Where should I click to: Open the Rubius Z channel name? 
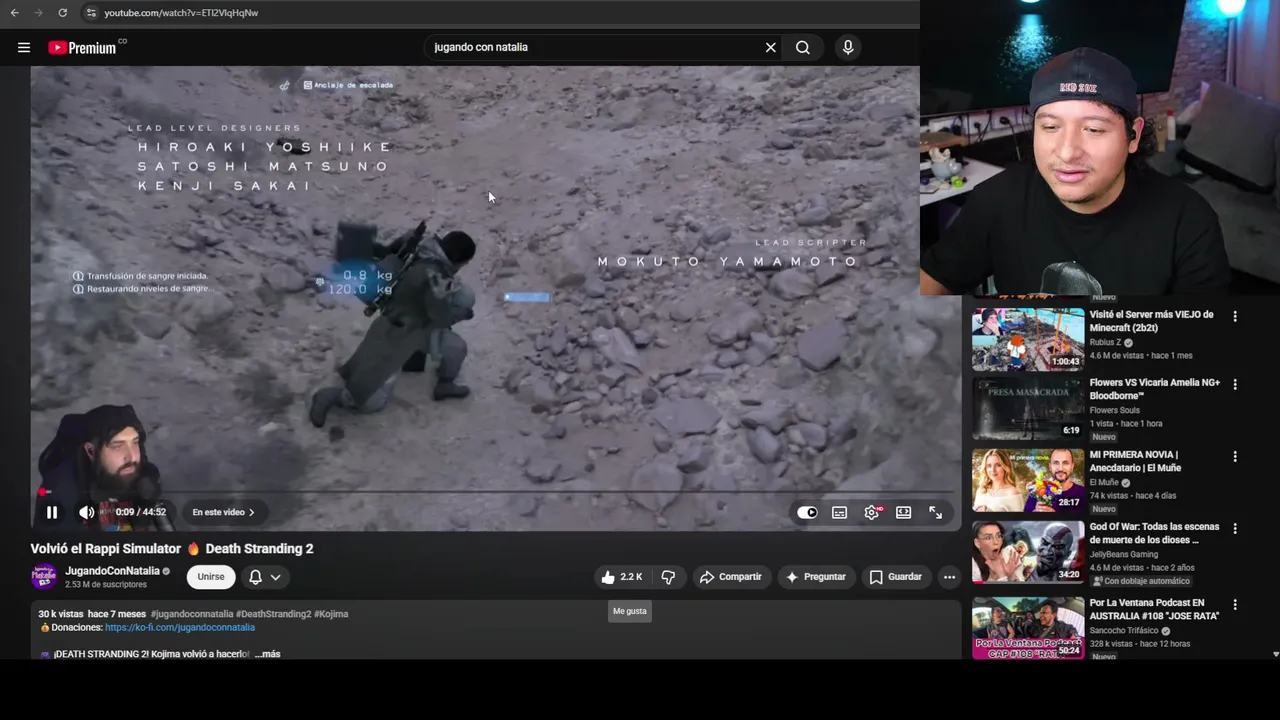[1106, 342]
